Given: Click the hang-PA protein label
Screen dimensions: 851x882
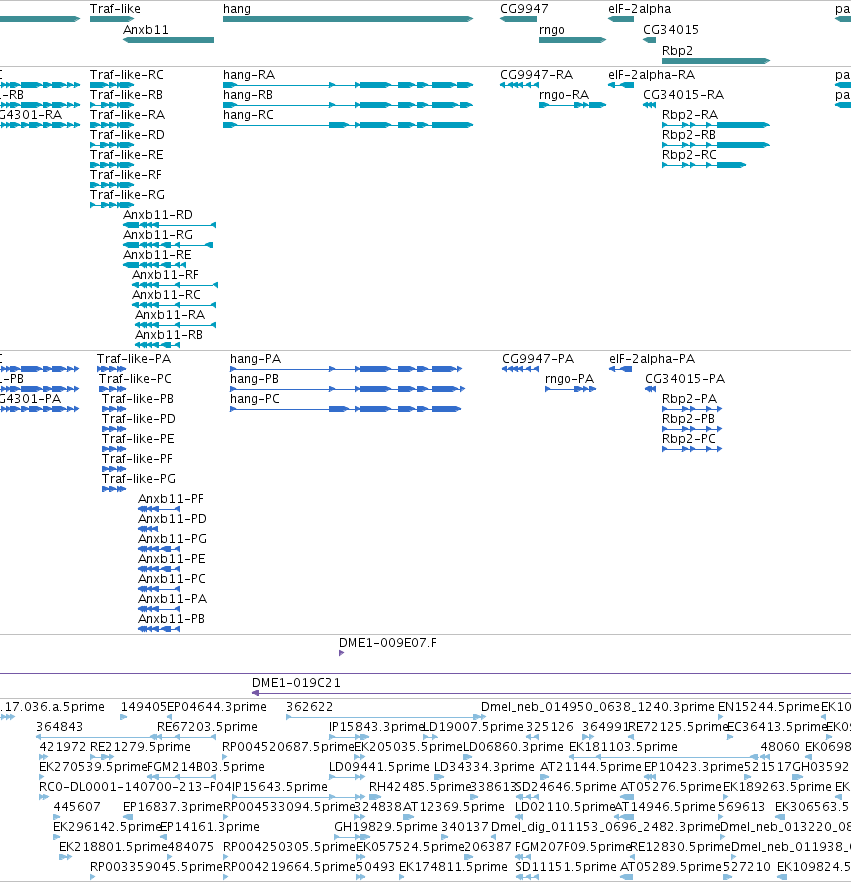Looking at the screenshot, I should click(x=255, y=359).
